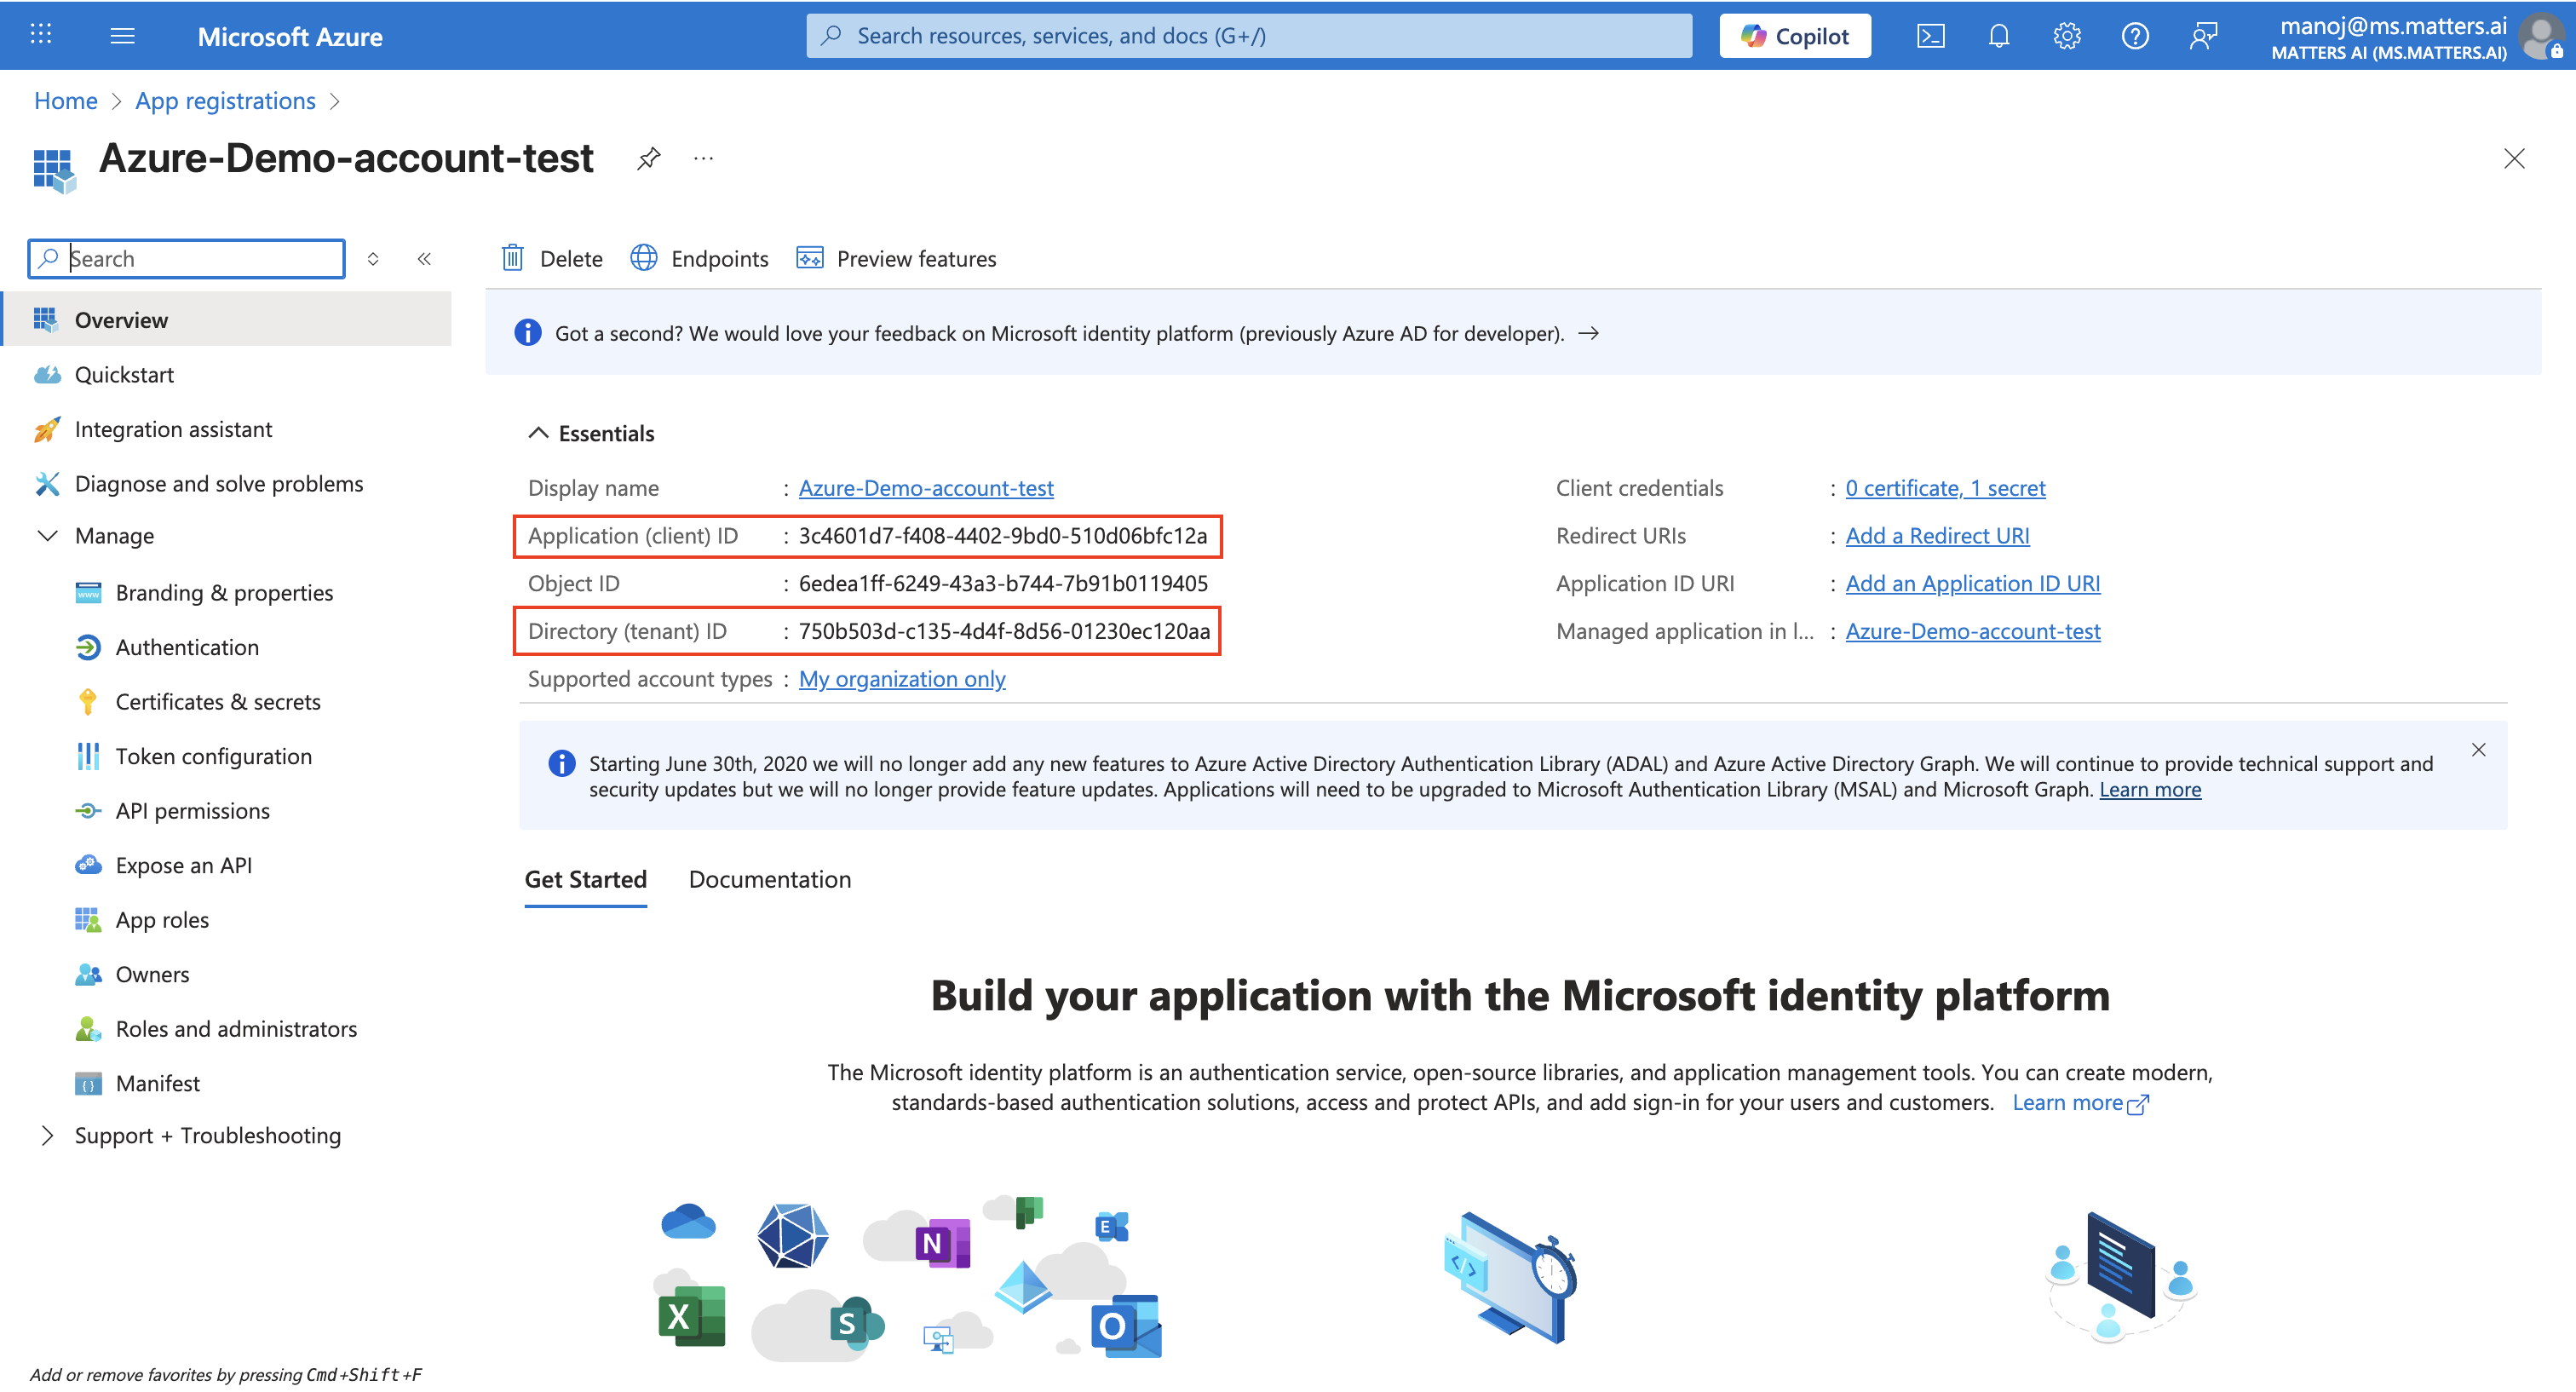Viewport: 2576px width, 1392px height.
Task: Click the Integration assistant rocket icon
Action: click(x=47, y=429)
